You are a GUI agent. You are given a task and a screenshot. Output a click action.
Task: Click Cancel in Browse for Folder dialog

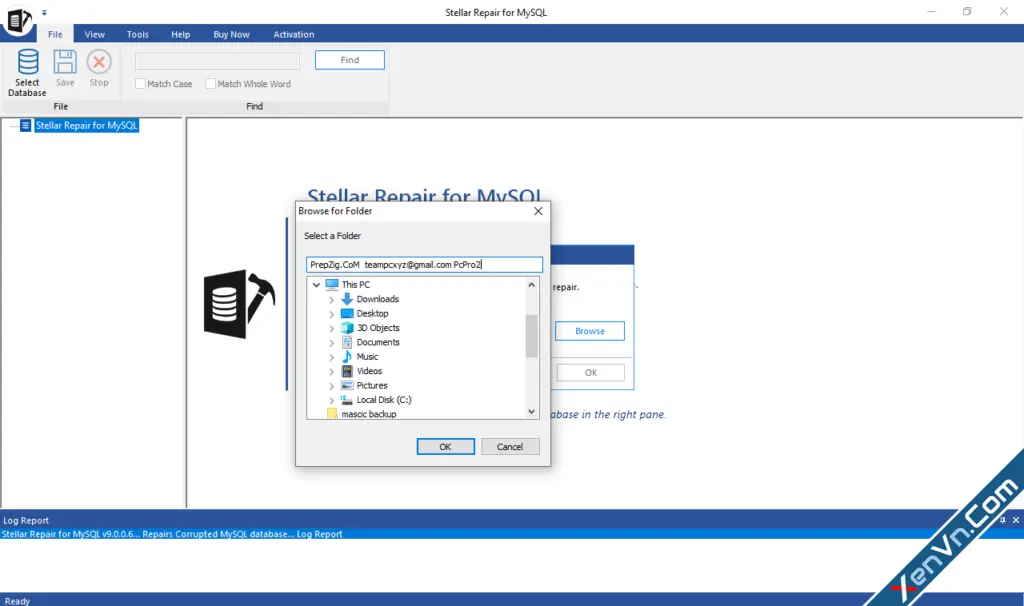(x=509, y=447)
